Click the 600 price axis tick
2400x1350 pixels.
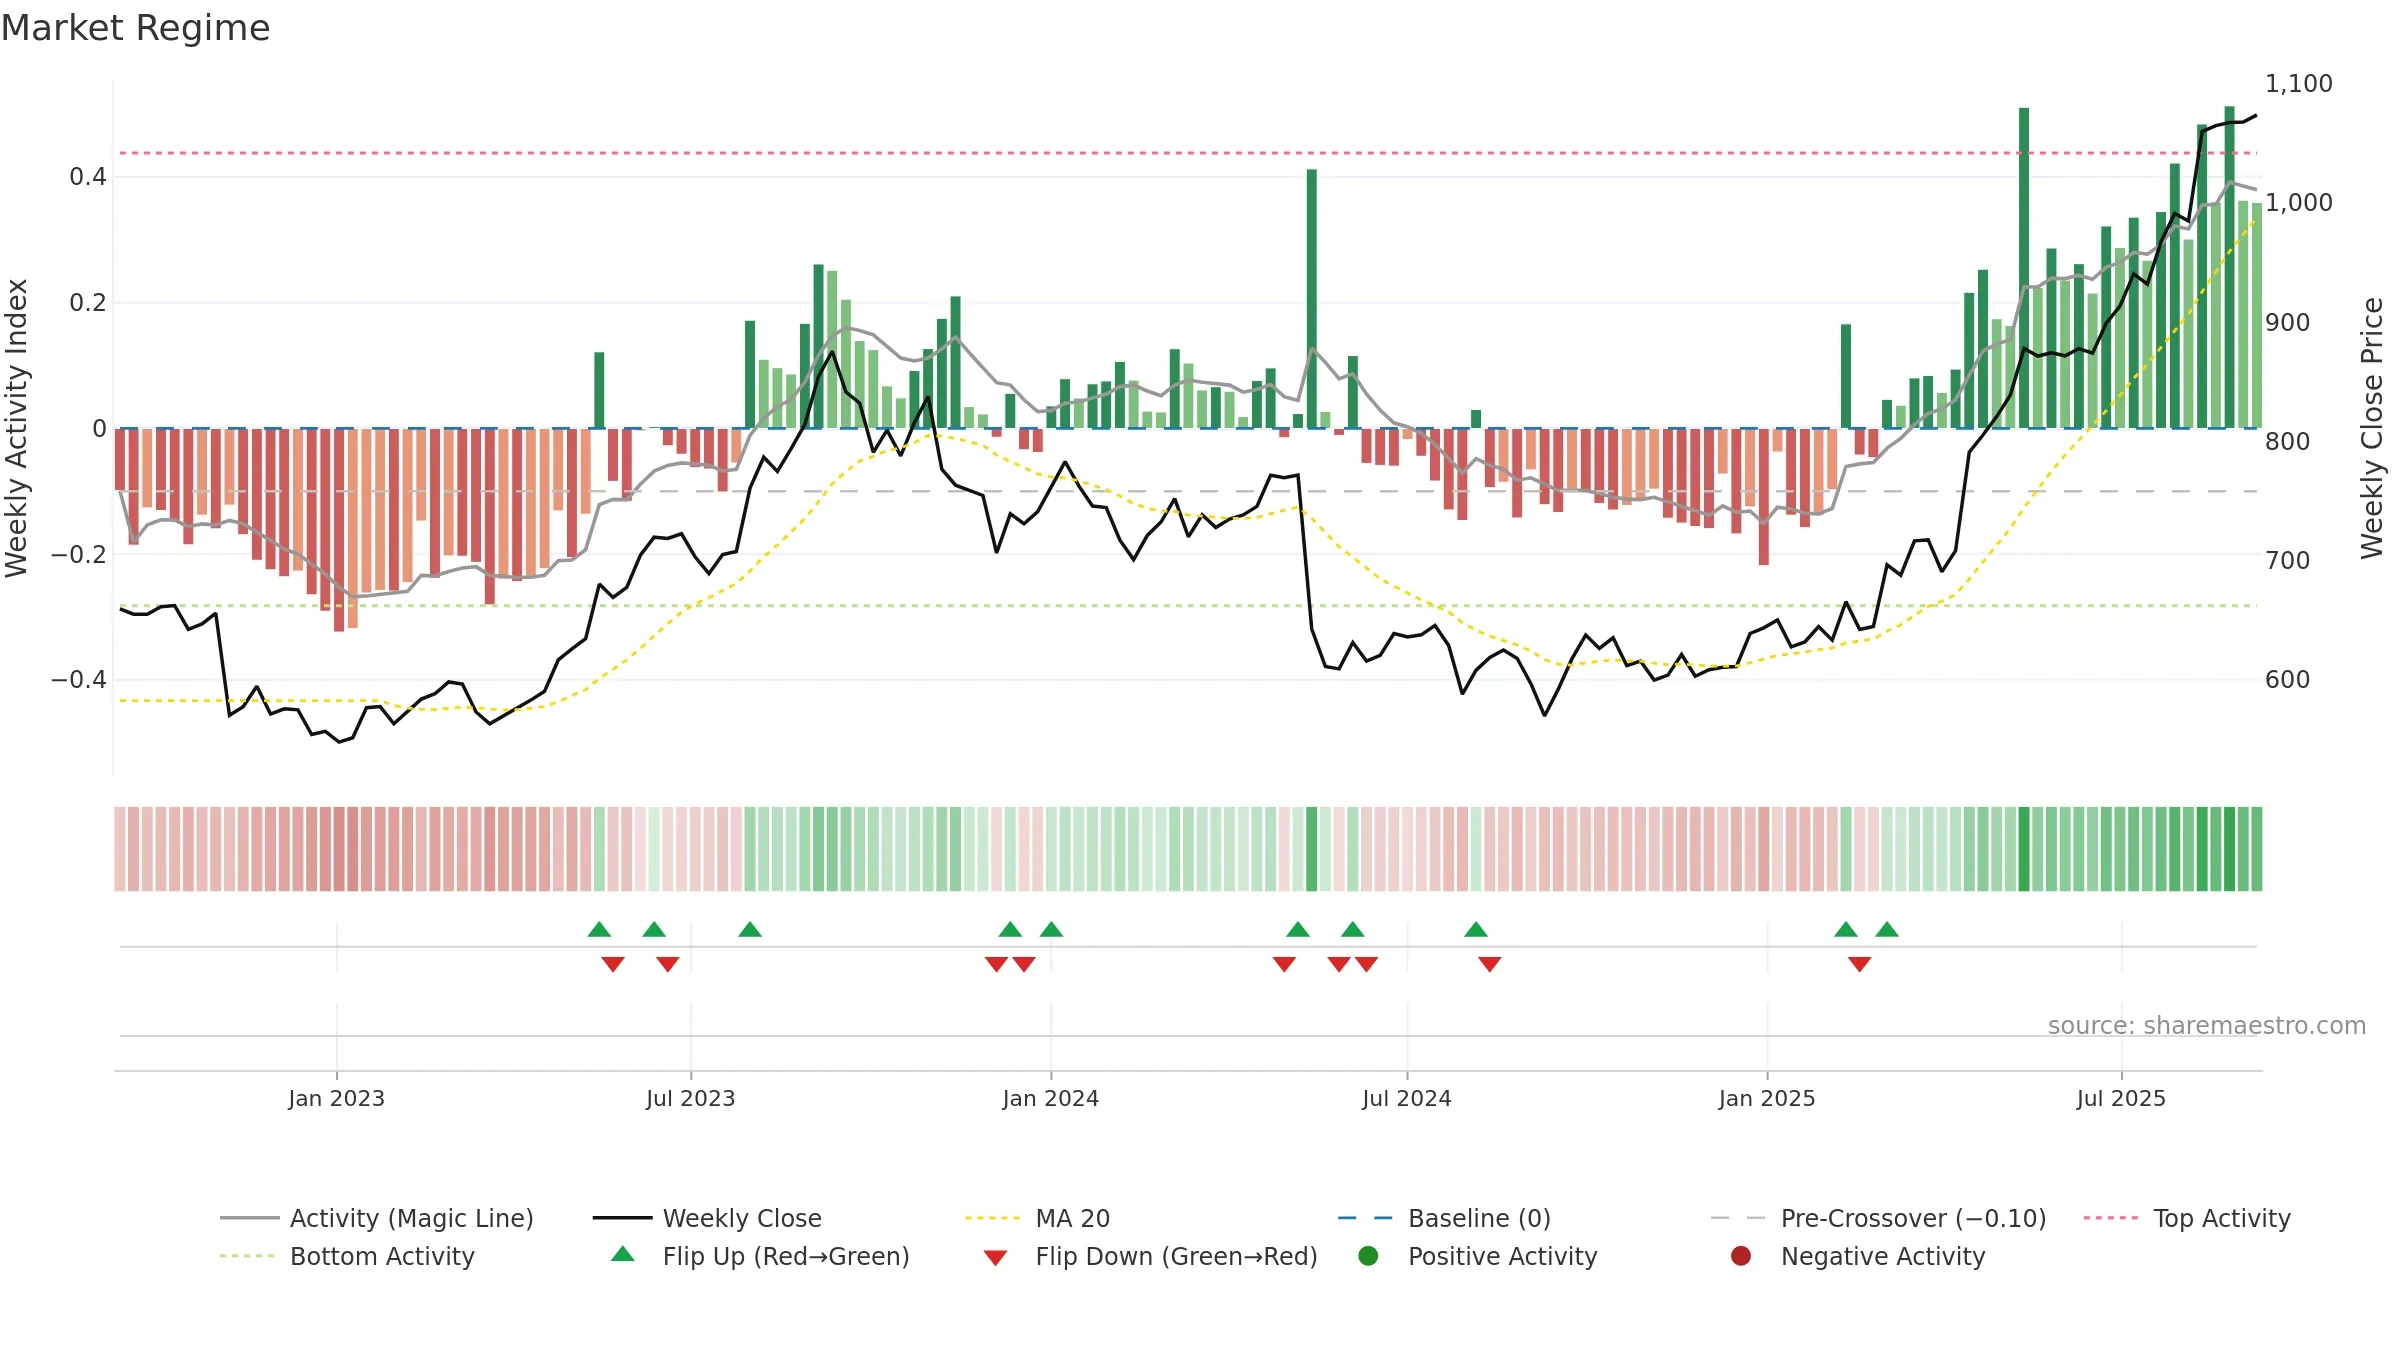coord(2287,679)
